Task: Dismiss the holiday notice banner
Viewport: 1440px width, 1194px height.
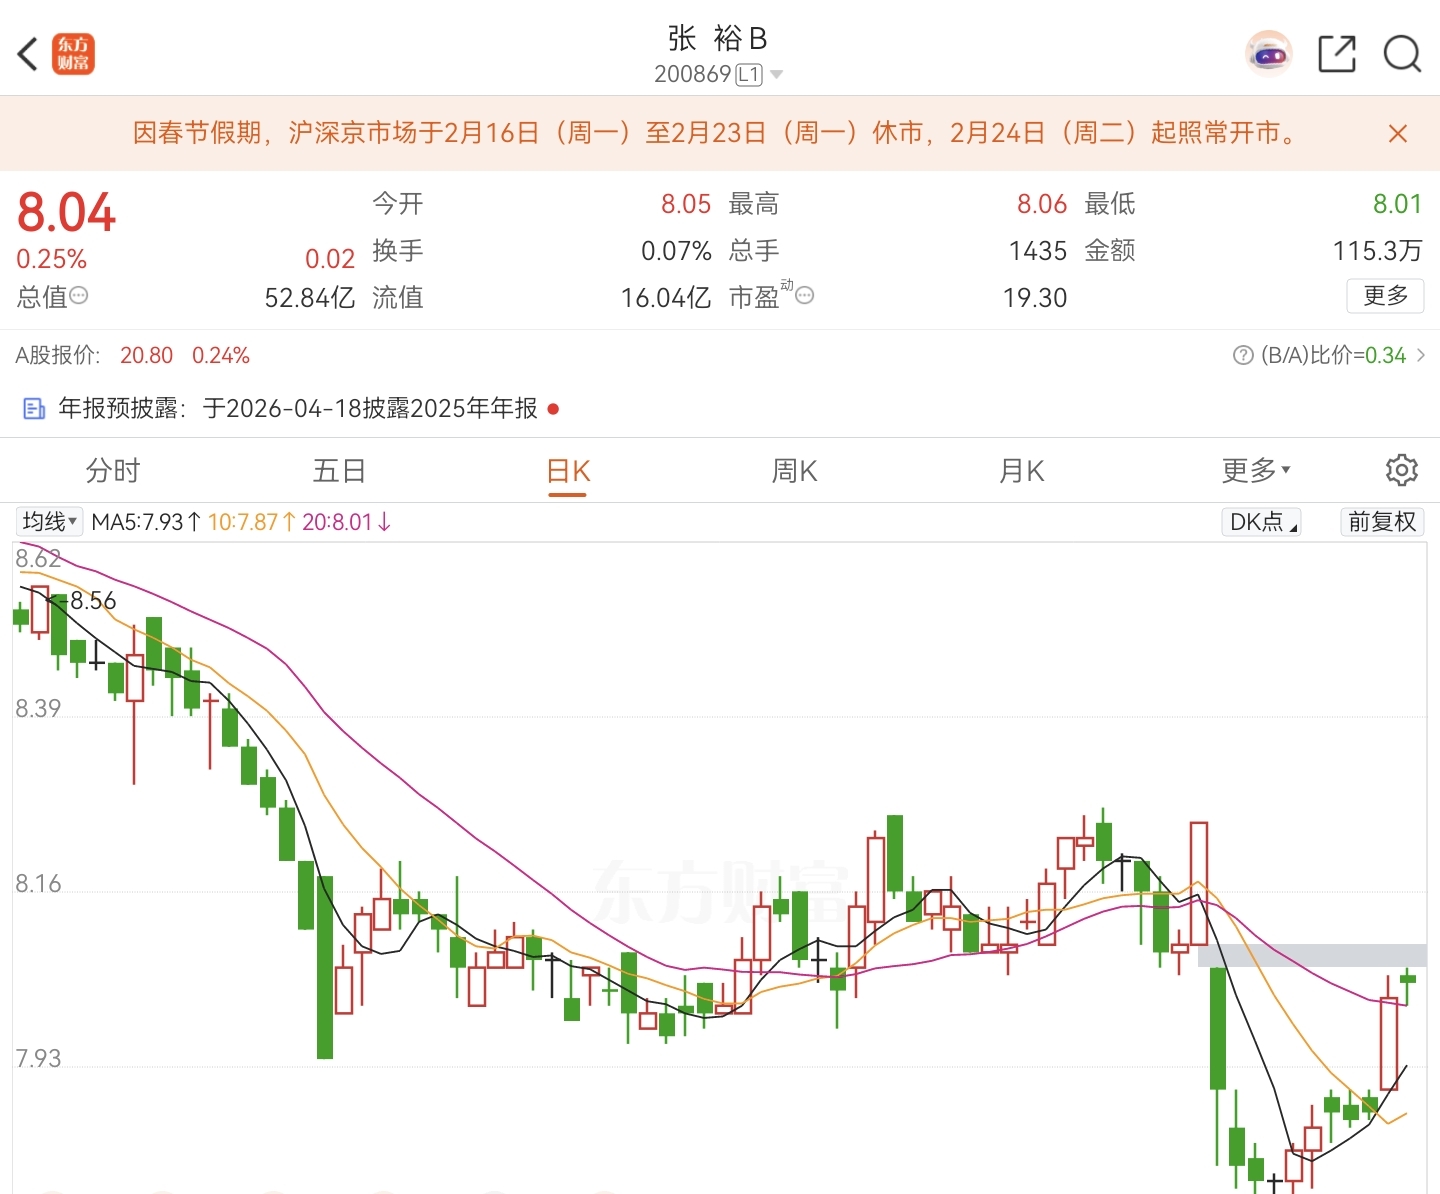Action: 1398,134
